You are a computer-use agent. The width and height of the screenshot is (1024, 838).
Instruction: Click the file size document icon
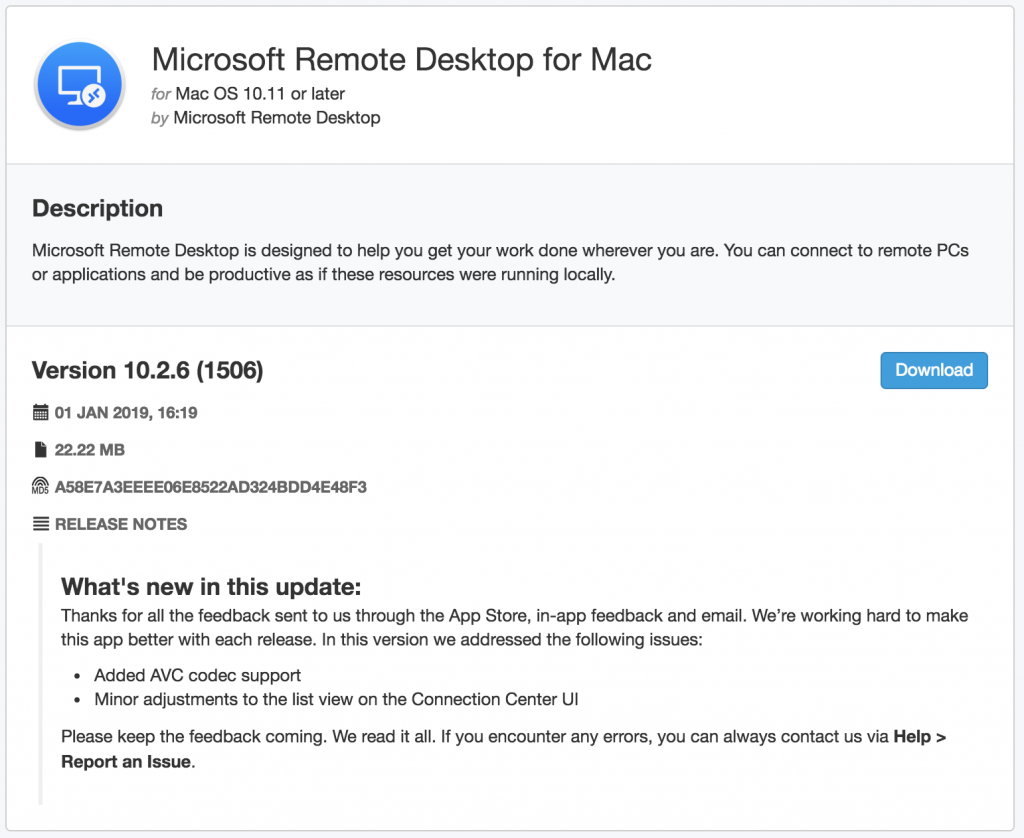pos(40,449)
